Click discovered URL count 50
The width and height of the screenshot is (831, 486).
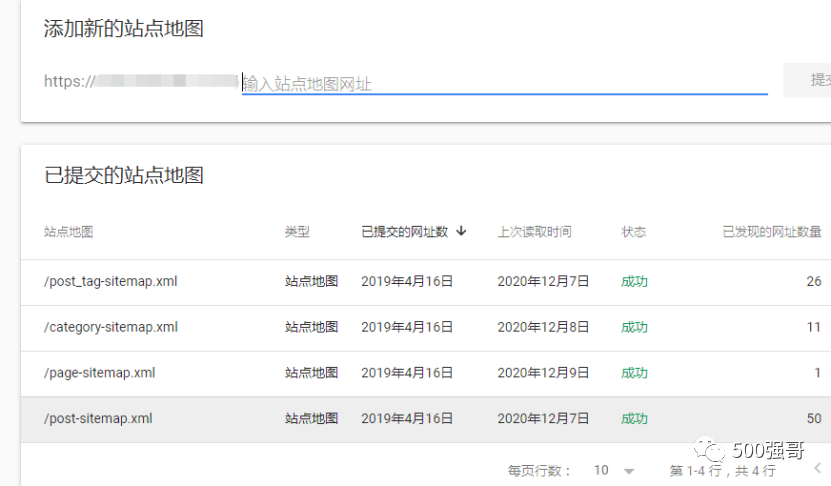click(814, 418)
